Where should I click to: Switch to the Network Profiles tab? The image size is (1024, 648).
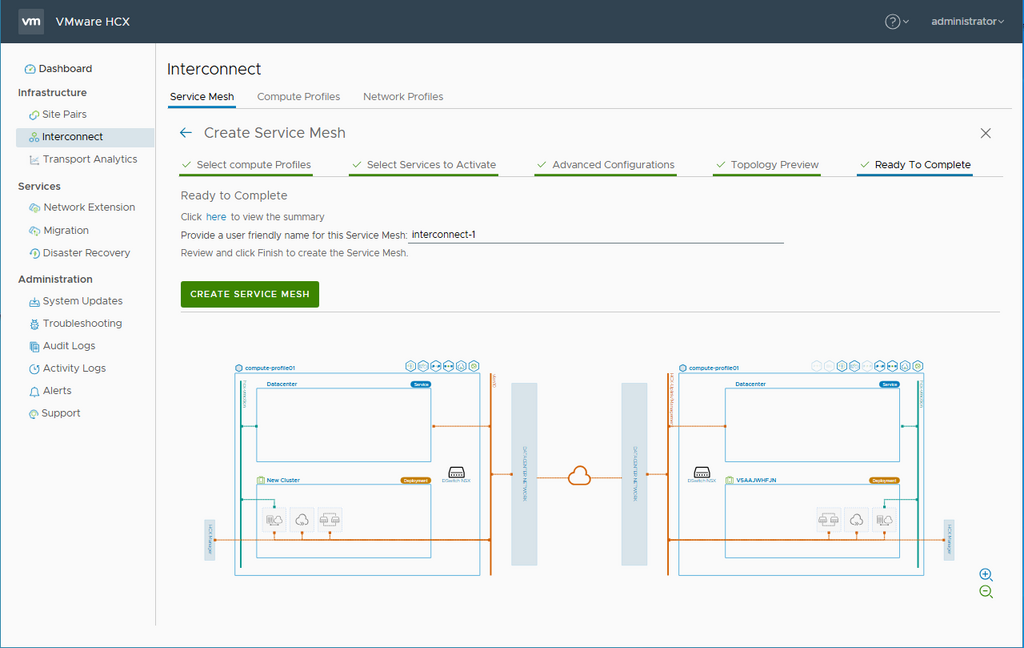tap(403, 97)
